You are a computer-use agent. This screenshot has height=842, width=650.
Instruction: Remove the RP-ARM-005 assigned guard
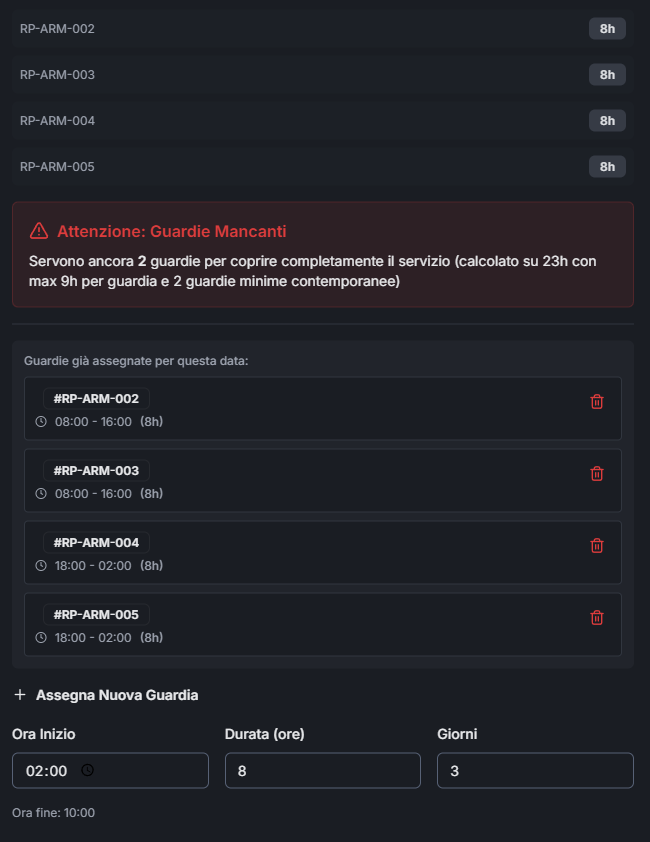pos(597,618)
